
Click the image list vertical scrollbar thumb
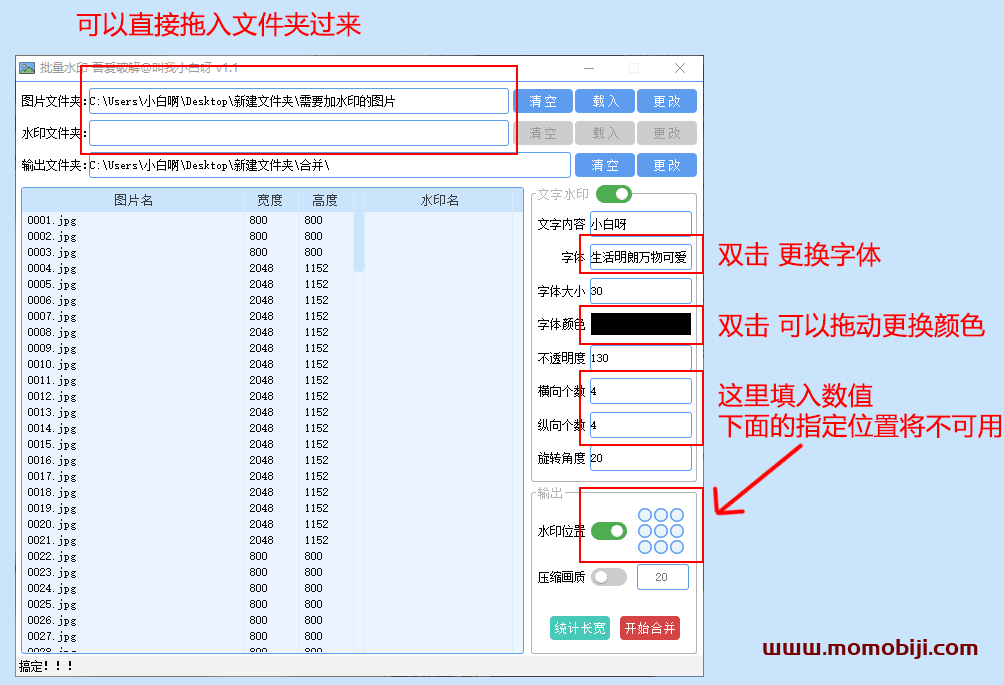(x=359, y=242)
